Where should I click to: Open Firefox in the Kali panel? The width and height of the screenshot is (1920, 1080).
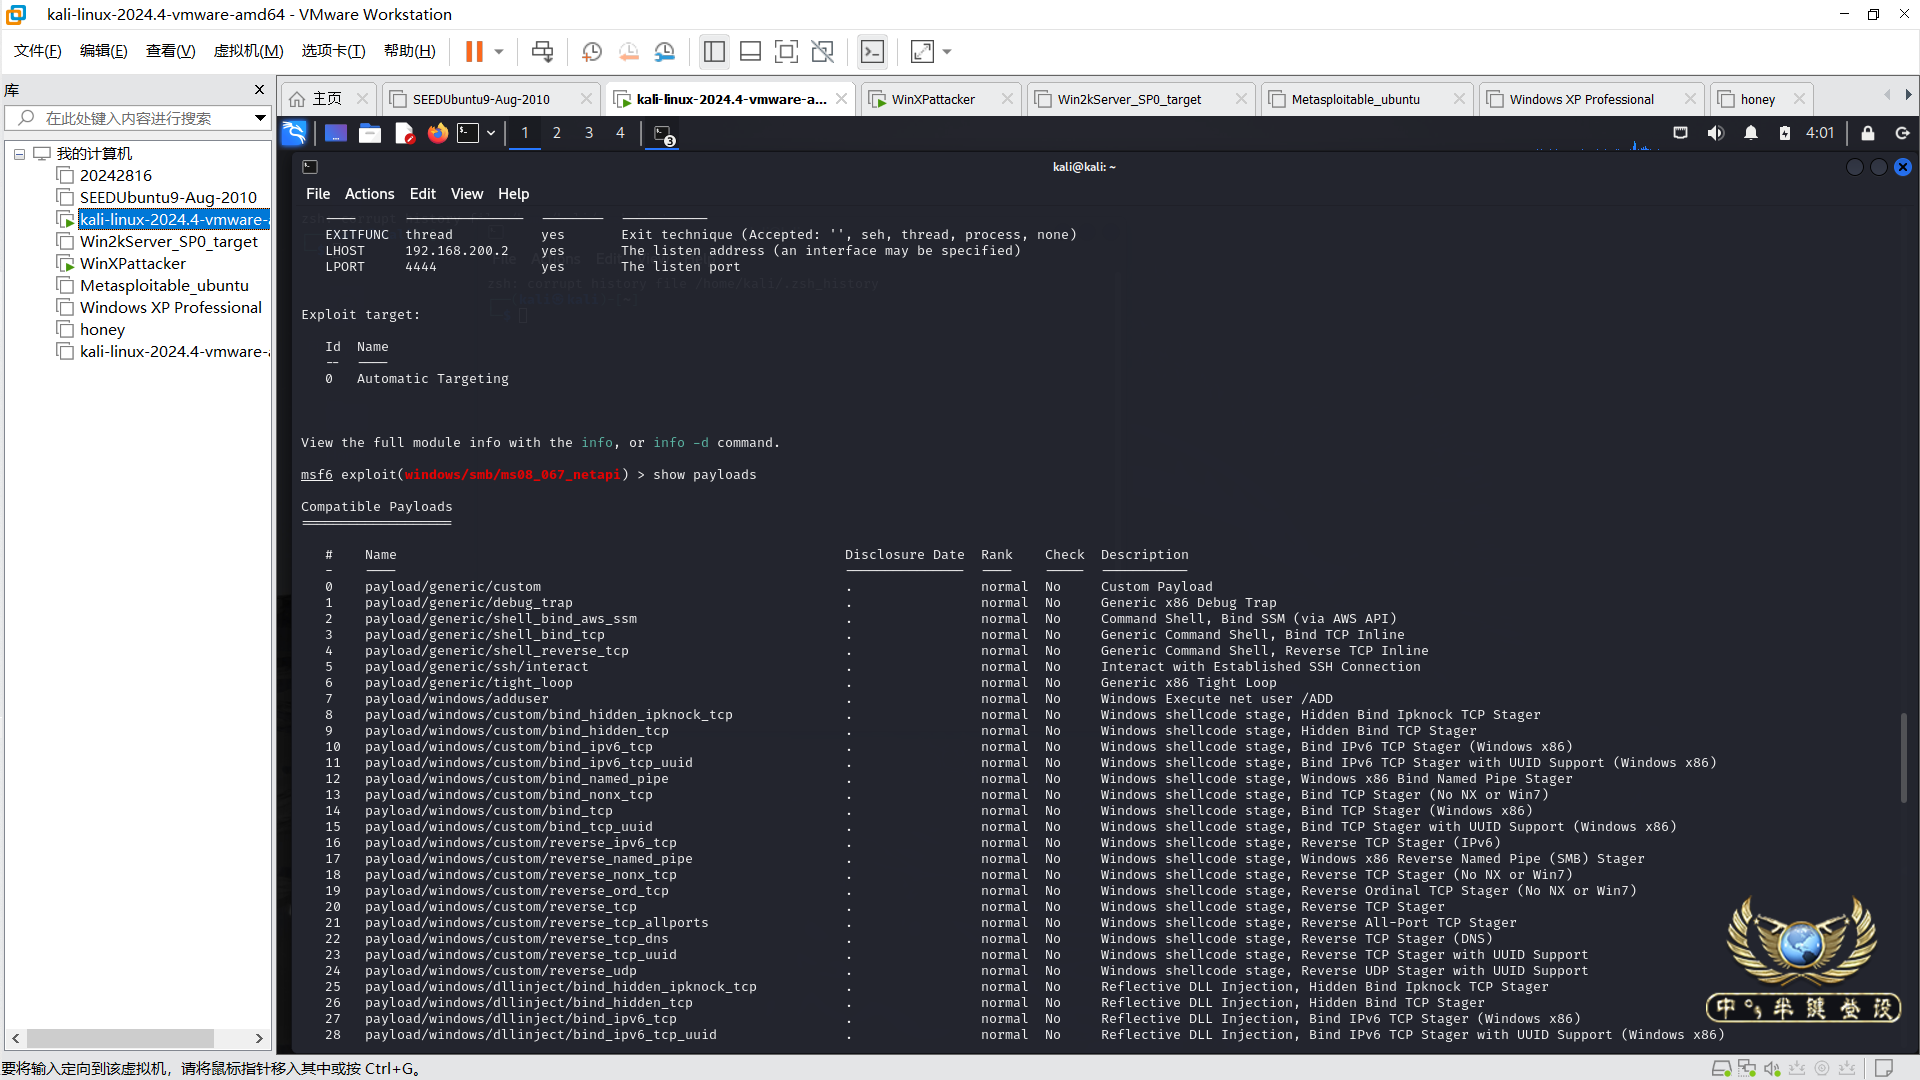coord(437,133)
